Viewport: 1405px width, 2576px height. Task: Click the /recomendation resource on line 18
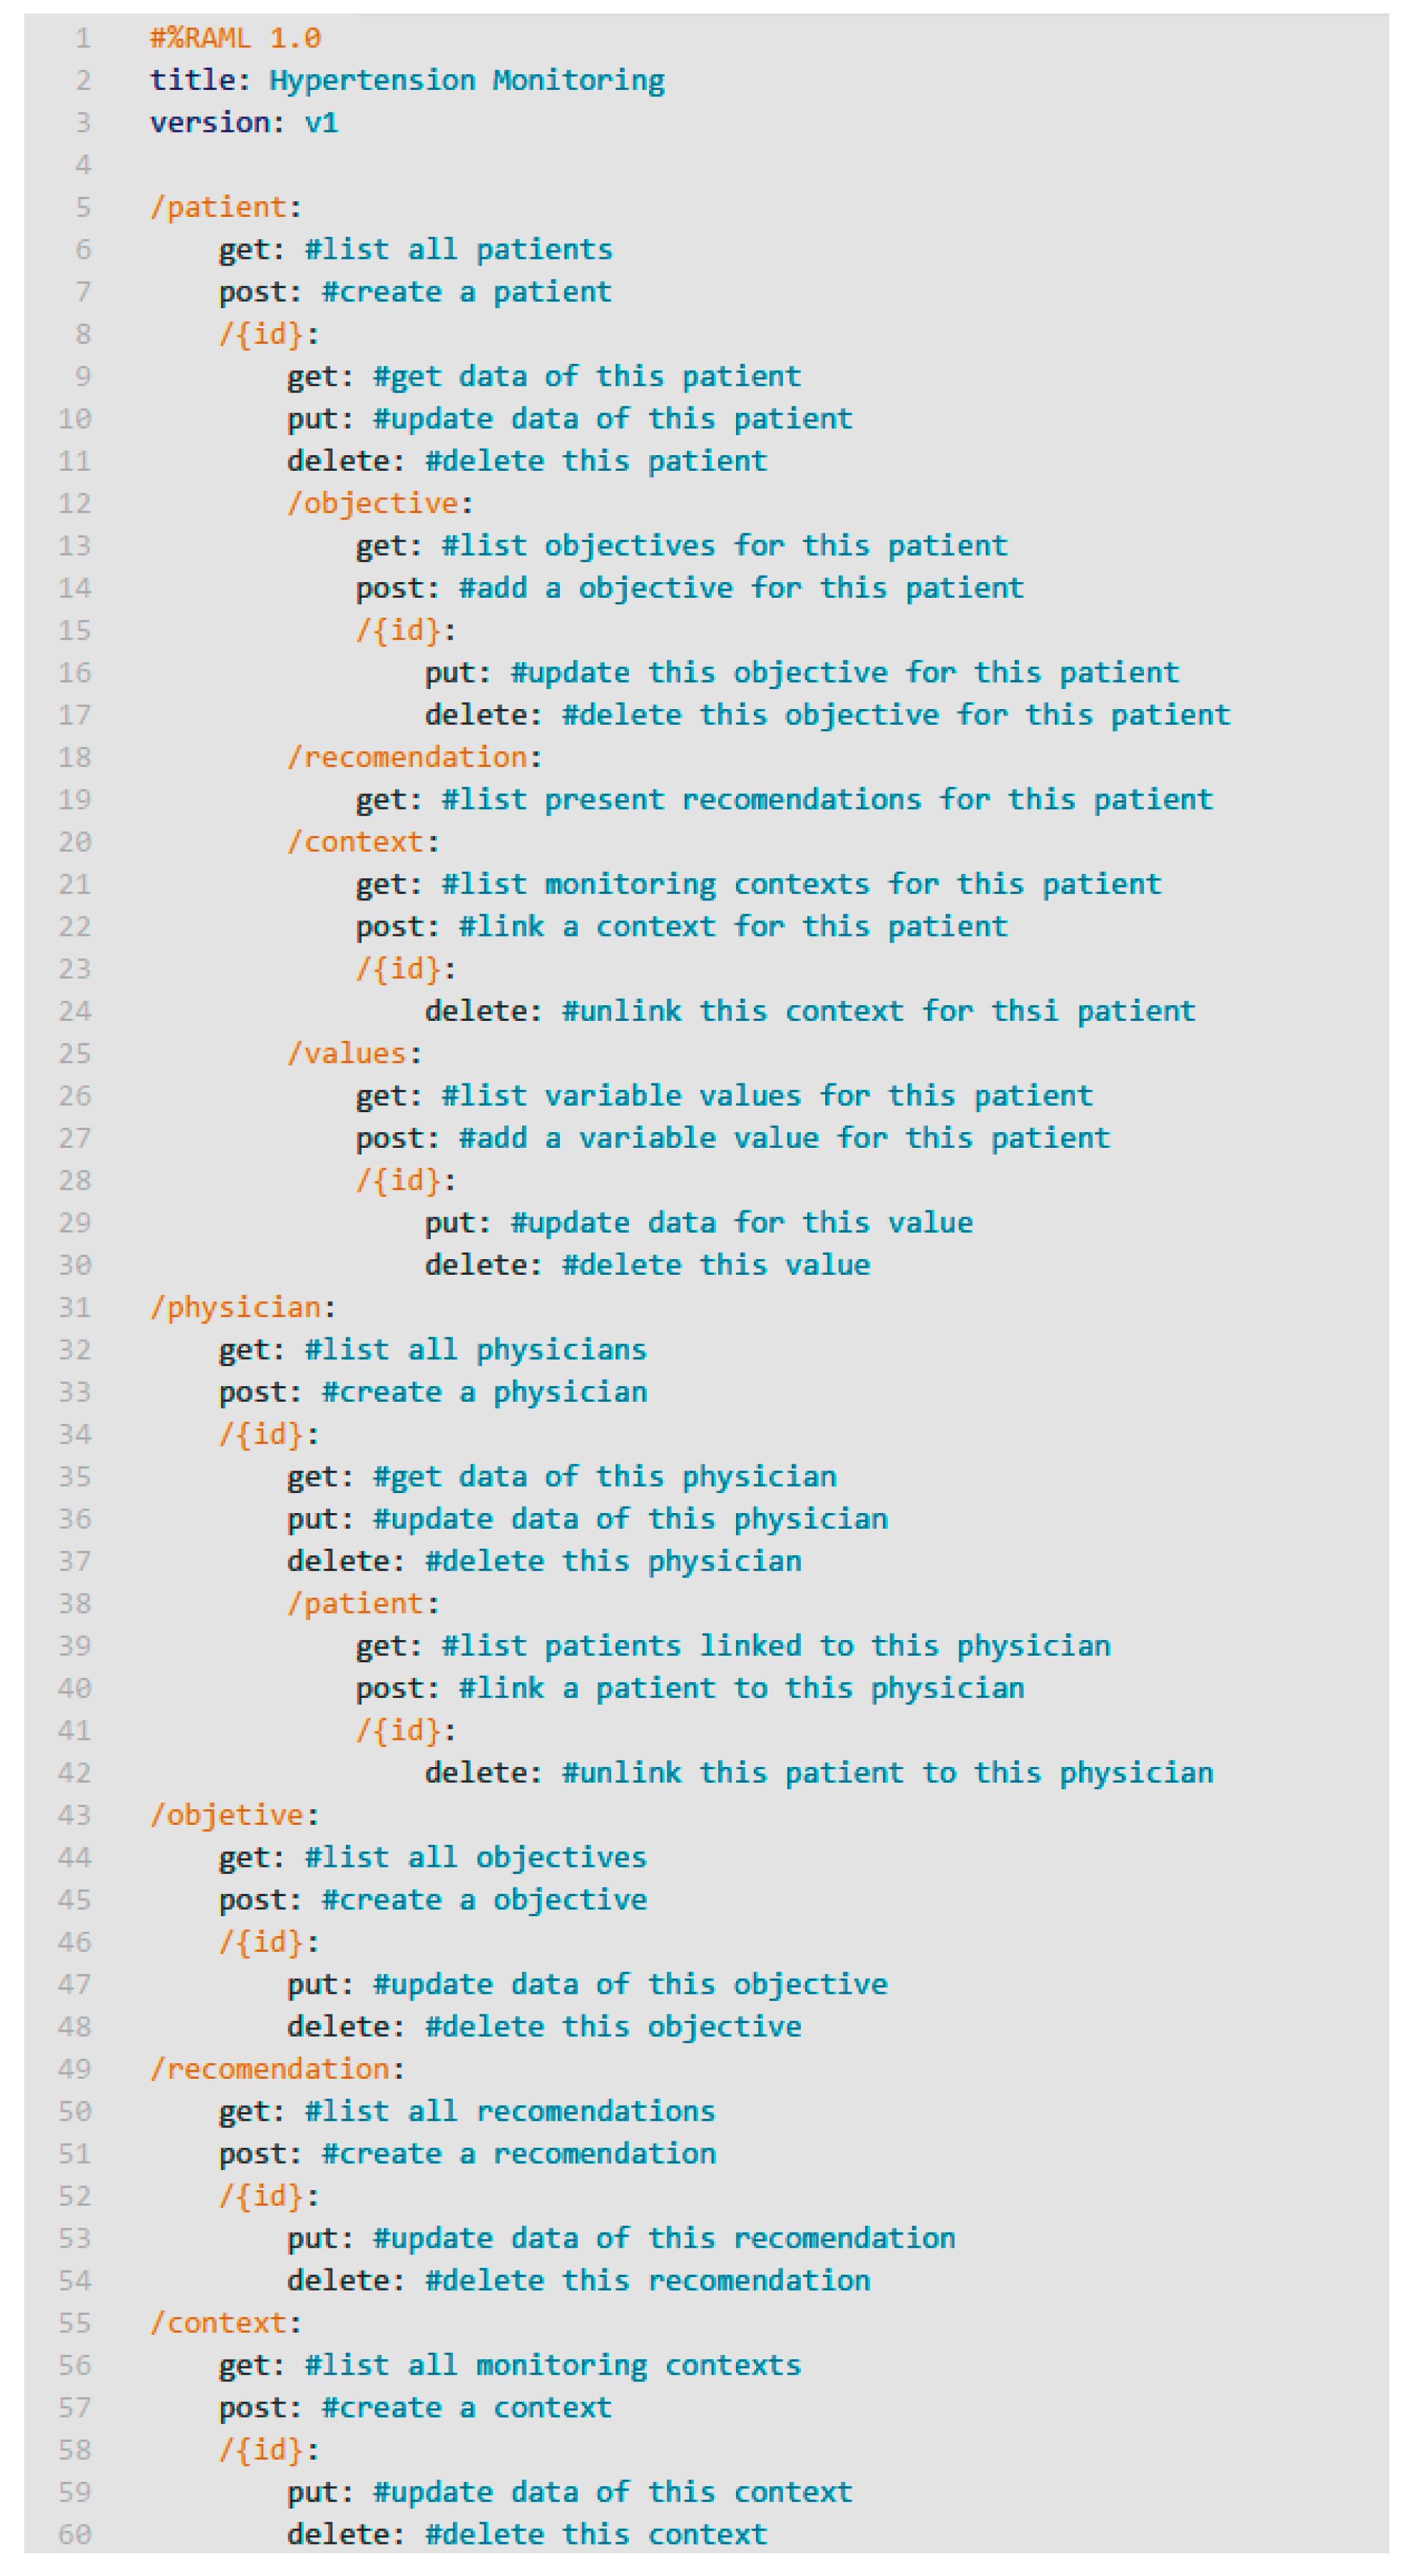[x=407, y=757]
